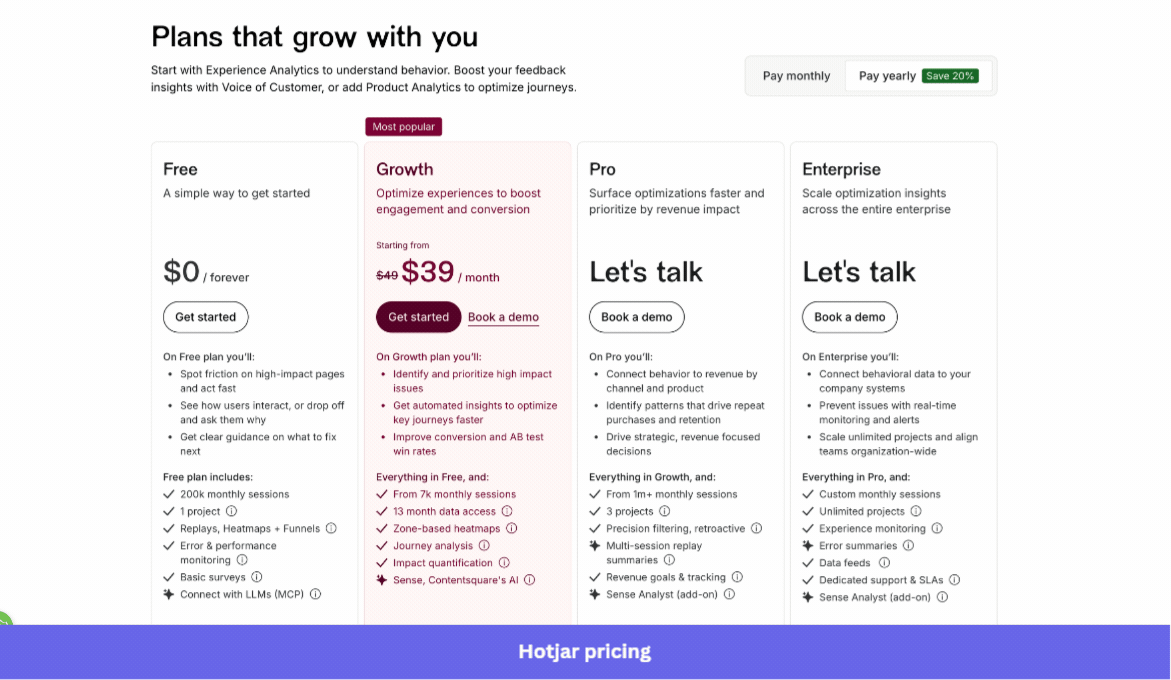
Task: View info icon beside "Replays, Heatmaps + Funnels"
Action: pyautogui.click(x=331, y=528)
